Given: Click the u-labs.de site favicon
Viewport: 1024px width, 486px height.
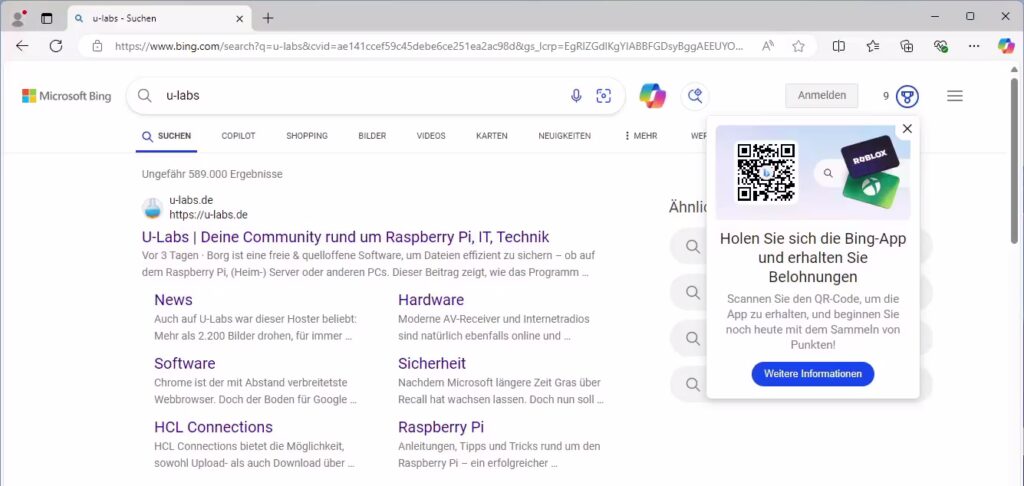Looking at the screenshot, I should coord(152,208).
